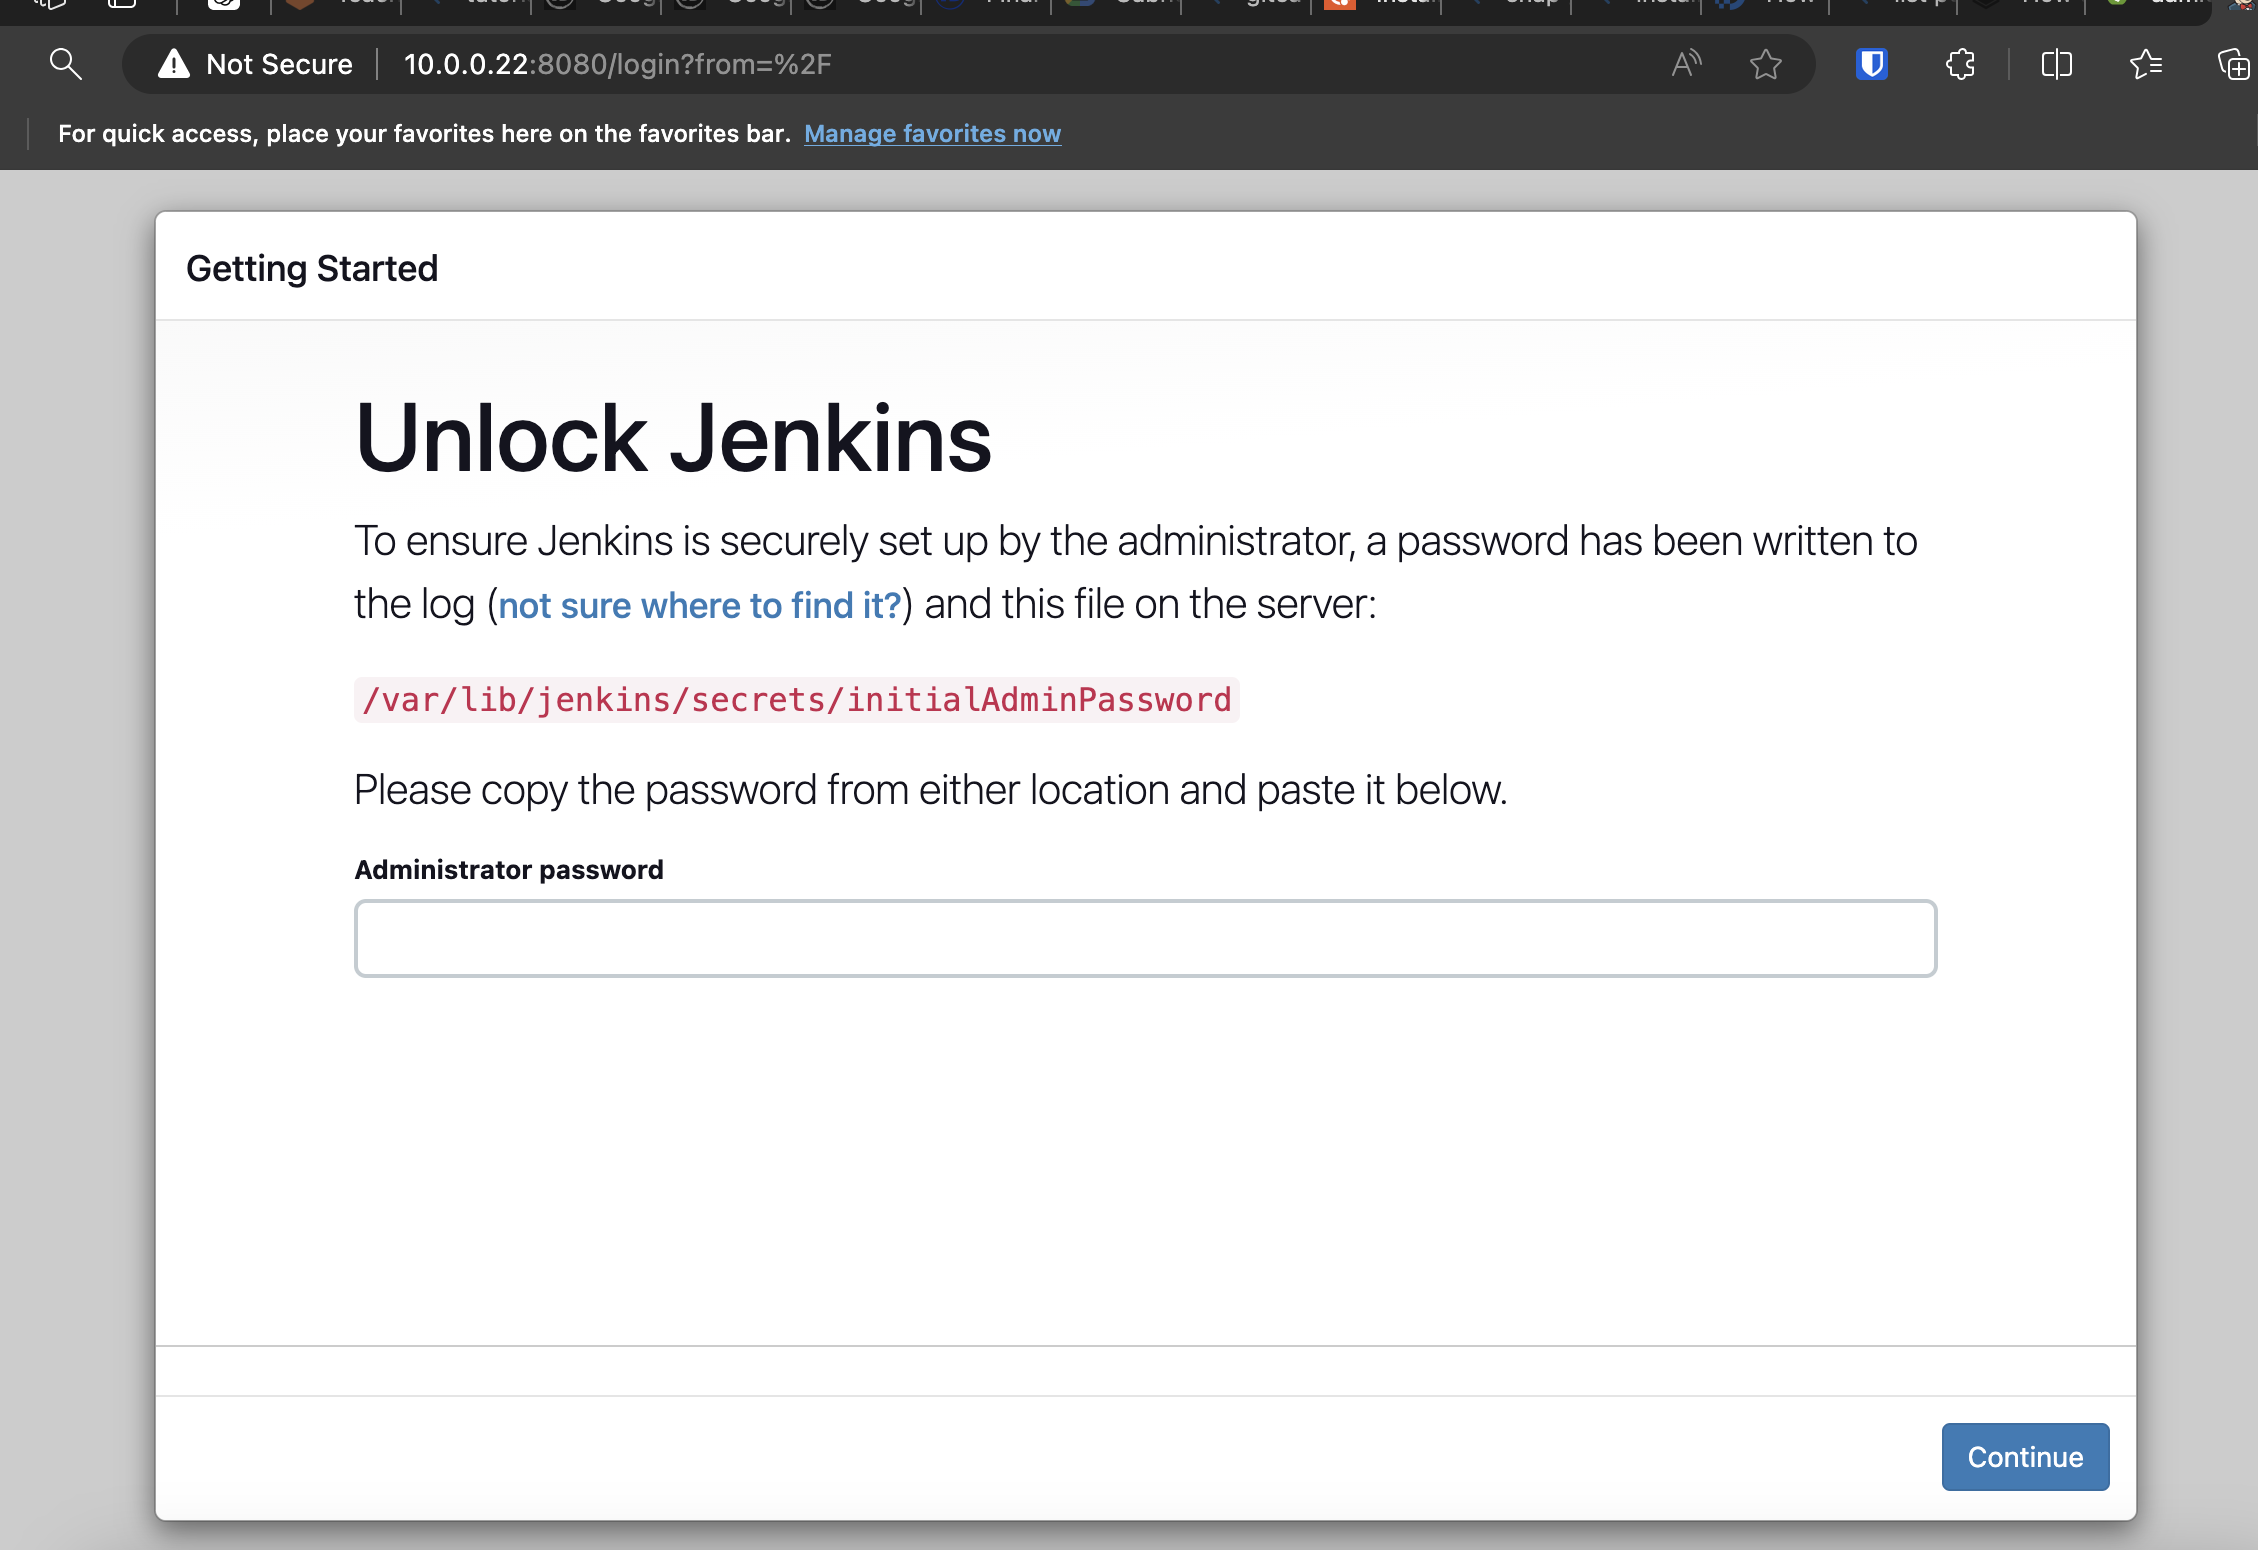The width and height of the screenshot is (2258, 1550).
Task: Click the Administrator password label
Action: tap(509, 869)
